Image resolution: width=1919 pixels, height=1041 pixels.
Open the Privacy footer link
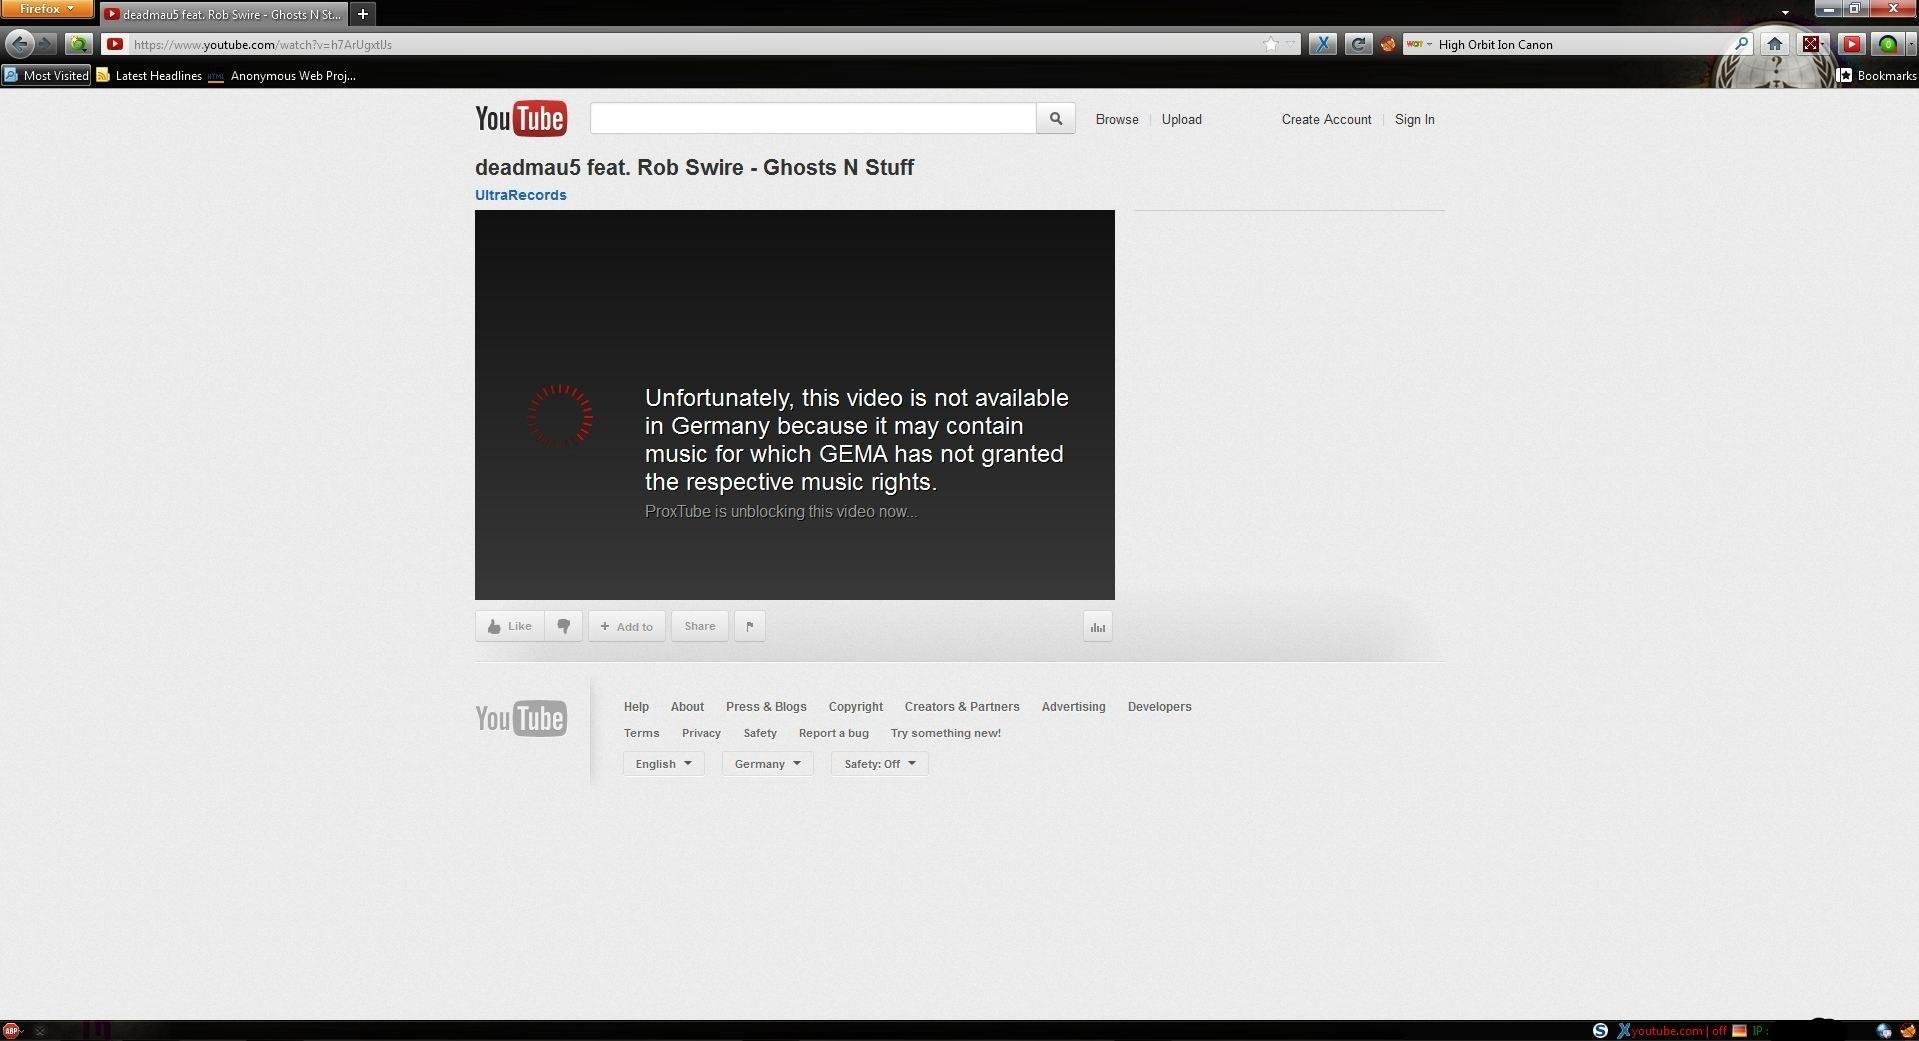[701, 733]
